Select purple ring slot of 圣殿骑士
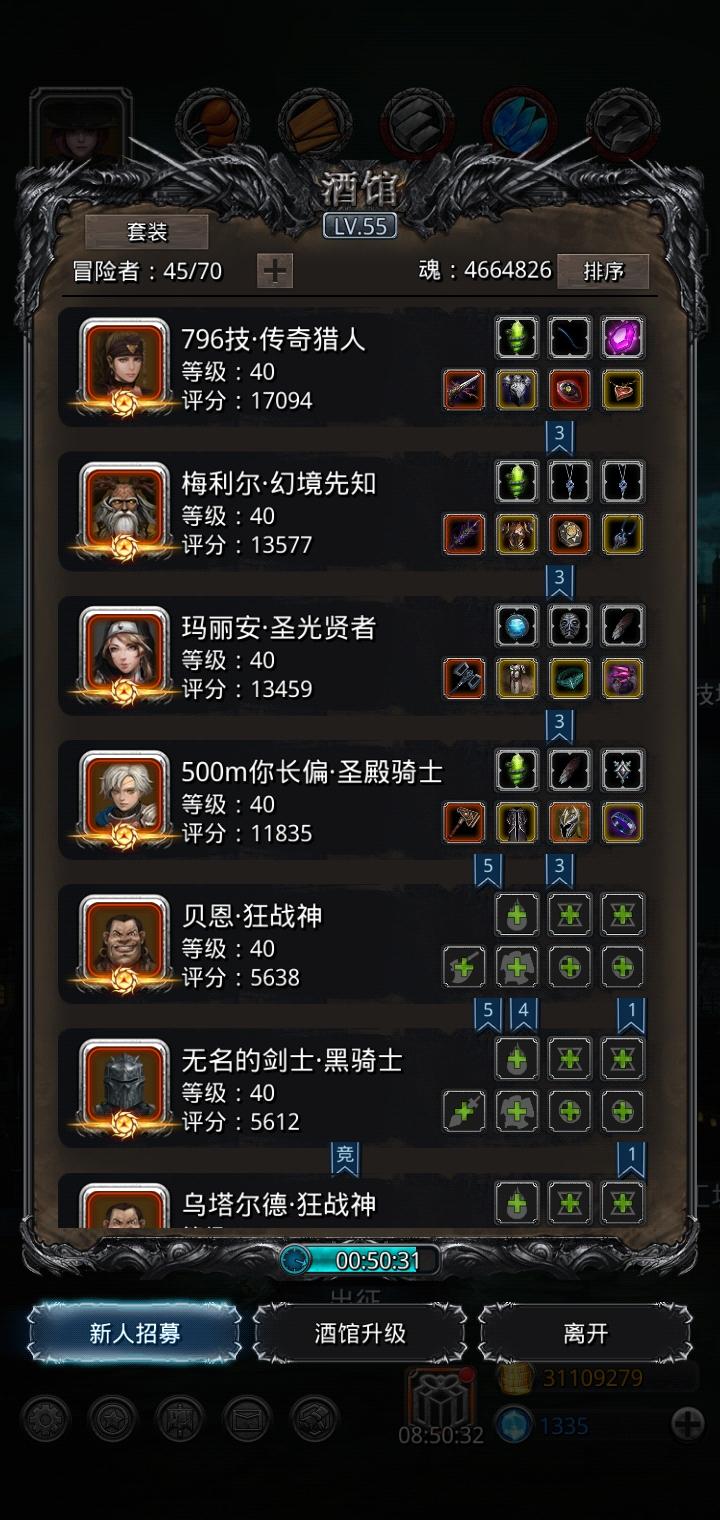Viewport: 720px width, 1520px height. point(622,822)
